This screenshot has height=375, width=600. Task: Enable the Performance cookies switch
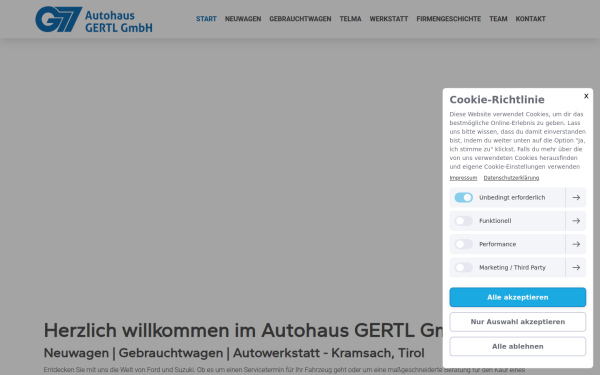pos(463,244)
